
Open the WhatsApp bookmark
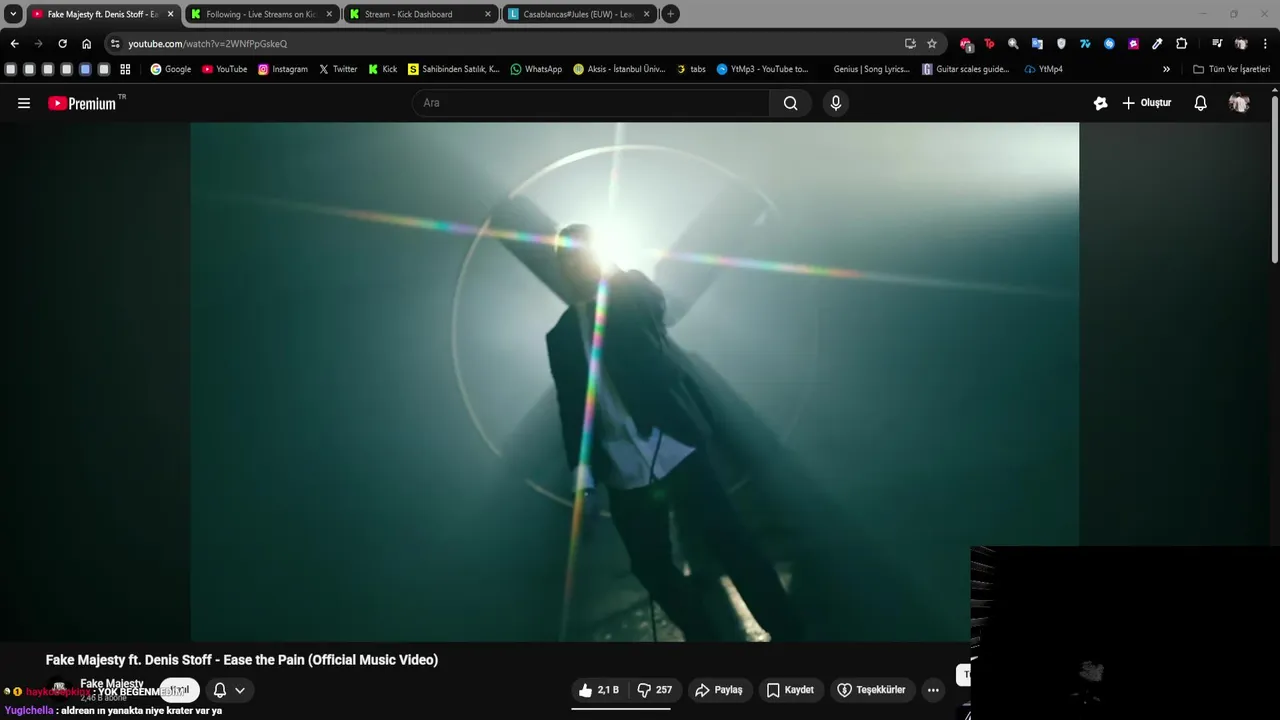(x=536, y=69)
